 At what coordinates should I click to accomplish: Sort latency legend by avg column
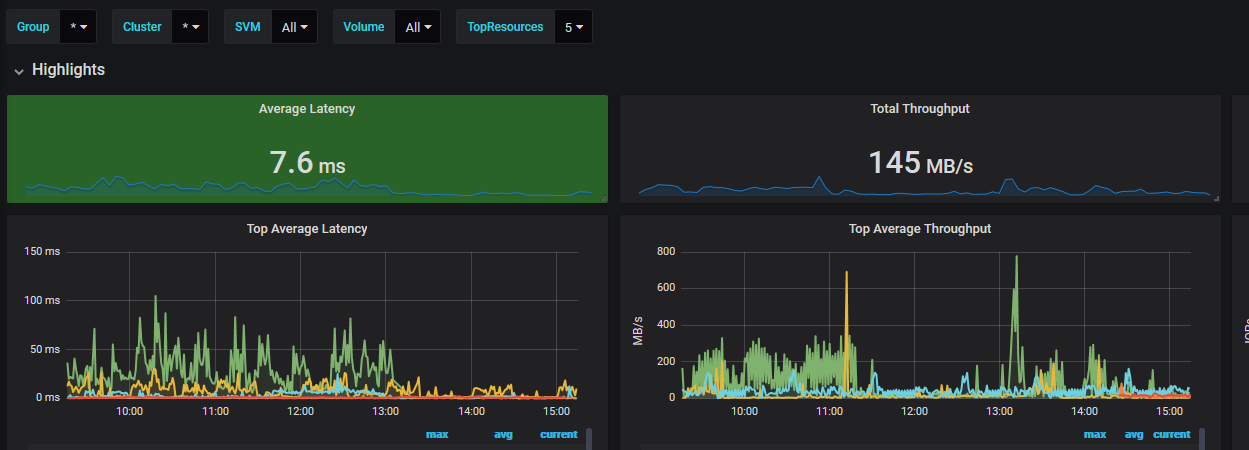point(503,435)
